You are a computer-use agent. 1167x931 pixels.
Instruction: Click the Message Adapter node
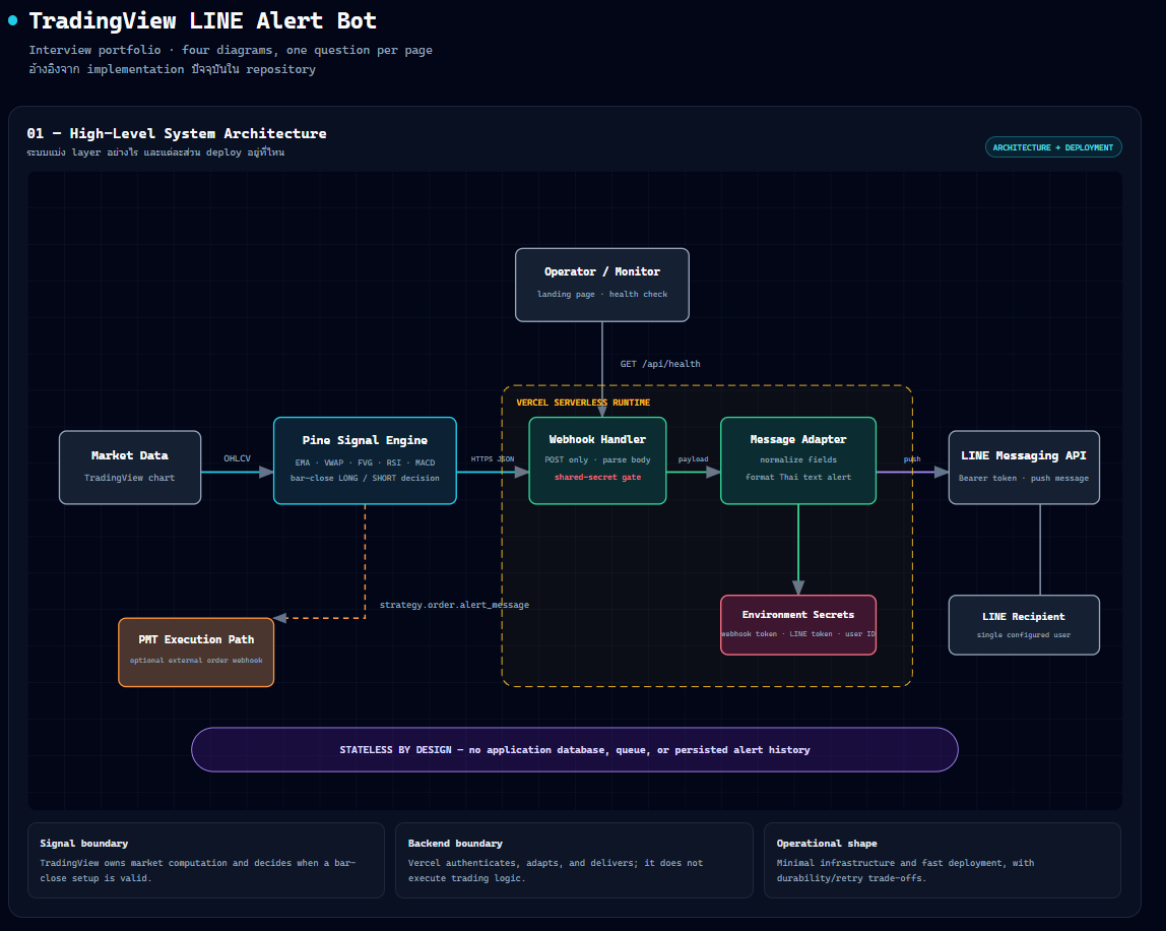(798, 461)
